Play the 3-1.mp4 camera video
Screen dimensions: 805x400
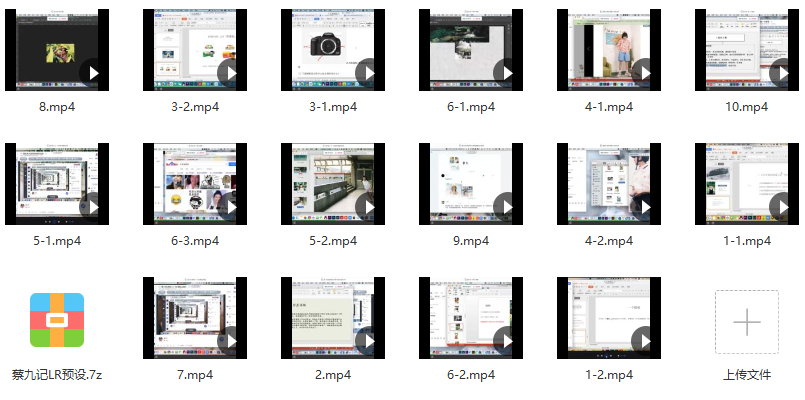point(368,73)
